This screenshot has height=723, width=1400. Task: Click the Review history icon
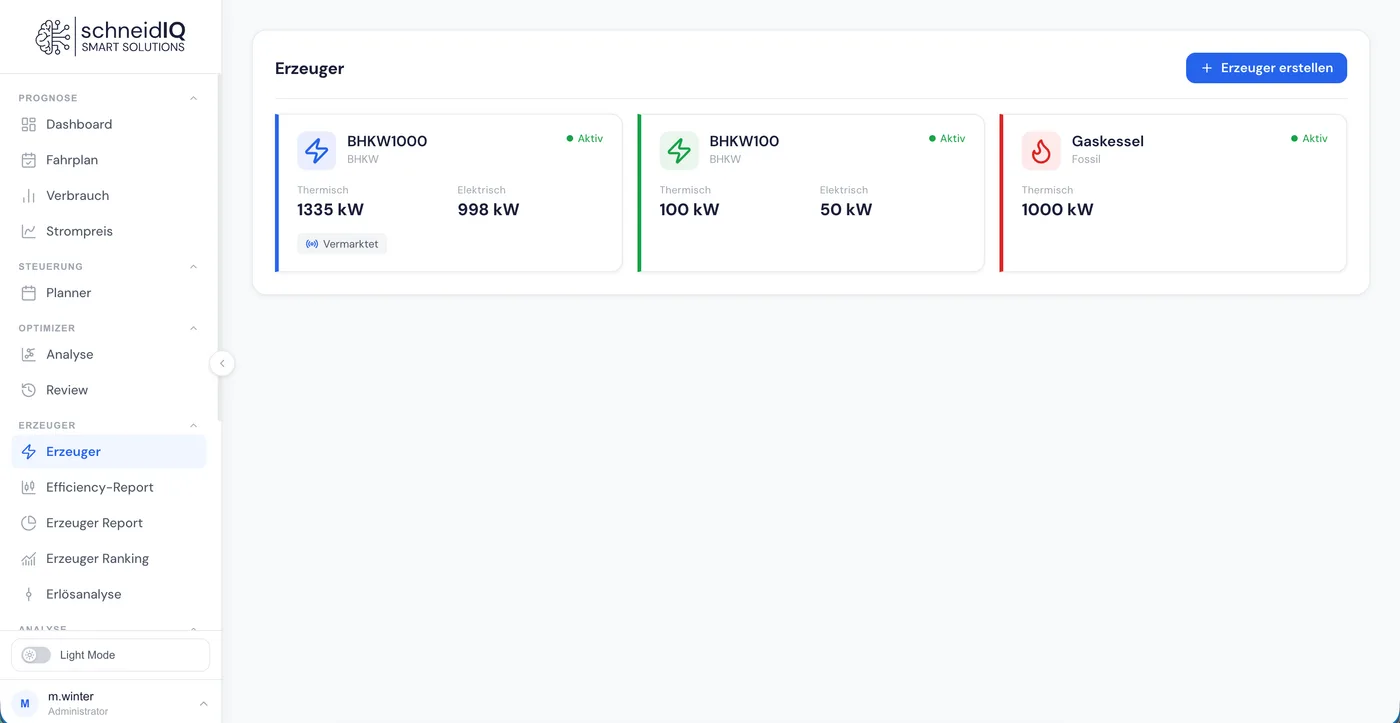(29, 390)
